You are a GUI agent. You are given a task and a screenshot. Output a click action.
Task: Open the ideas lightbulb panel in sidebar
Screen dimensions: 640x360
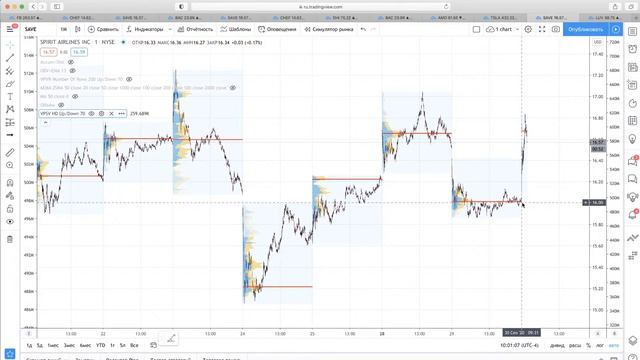pos(632,139)
